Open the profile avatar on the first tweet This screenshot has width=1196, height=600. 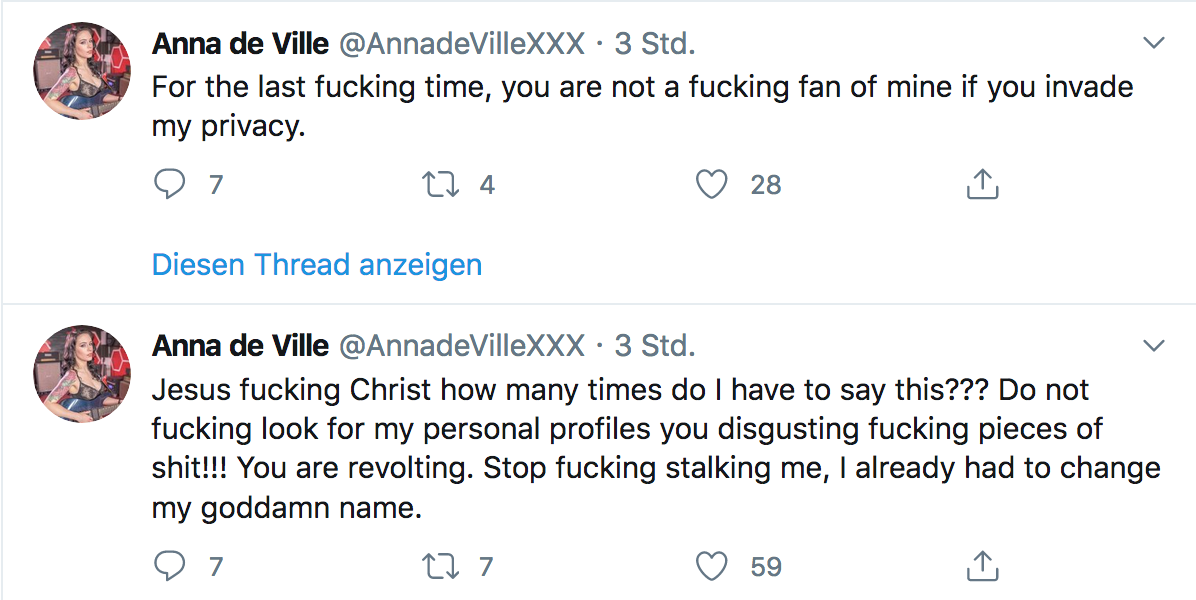(83, 71)
